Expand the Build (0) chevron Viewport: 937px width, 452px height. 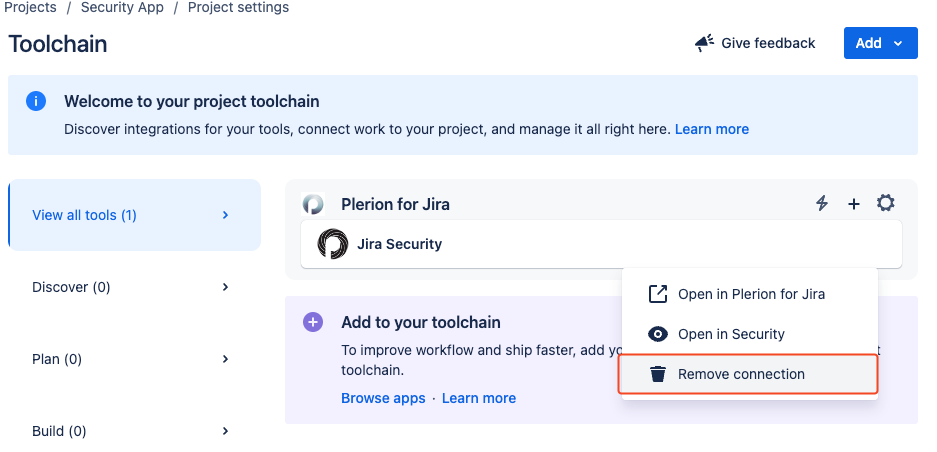(225, 430)
